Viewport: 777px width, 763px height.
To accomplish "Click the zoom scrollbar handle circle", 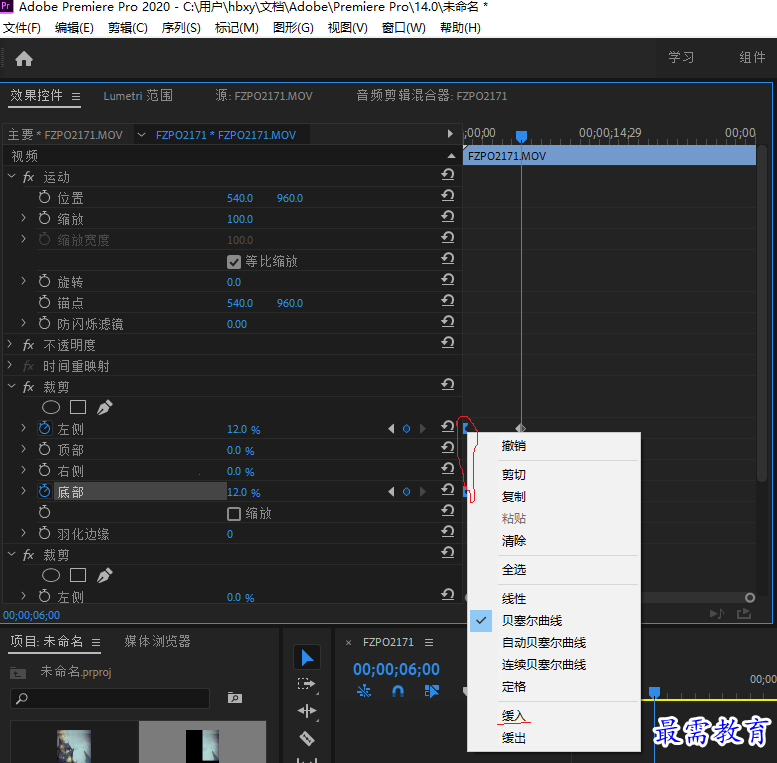I will [x=750, y=598].
